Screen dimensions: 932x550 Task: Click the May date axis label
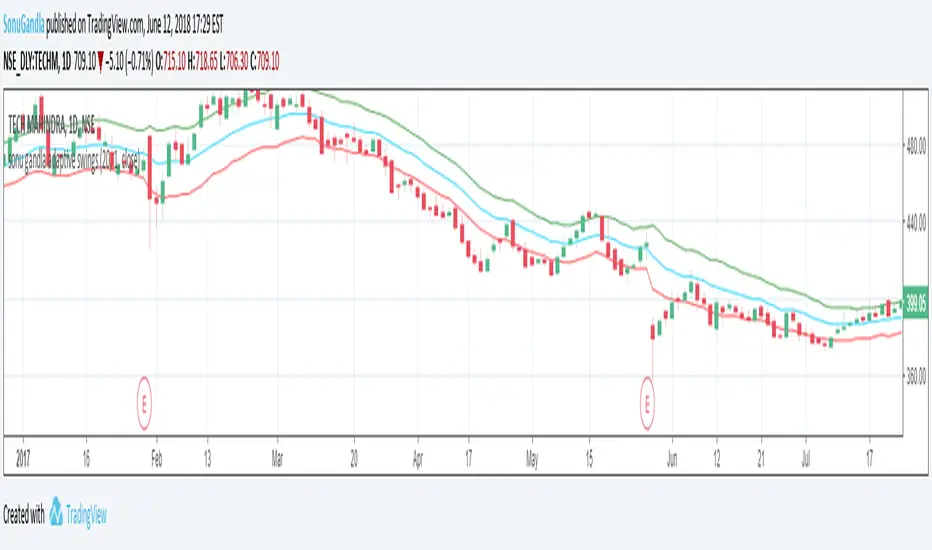[532, 459]
